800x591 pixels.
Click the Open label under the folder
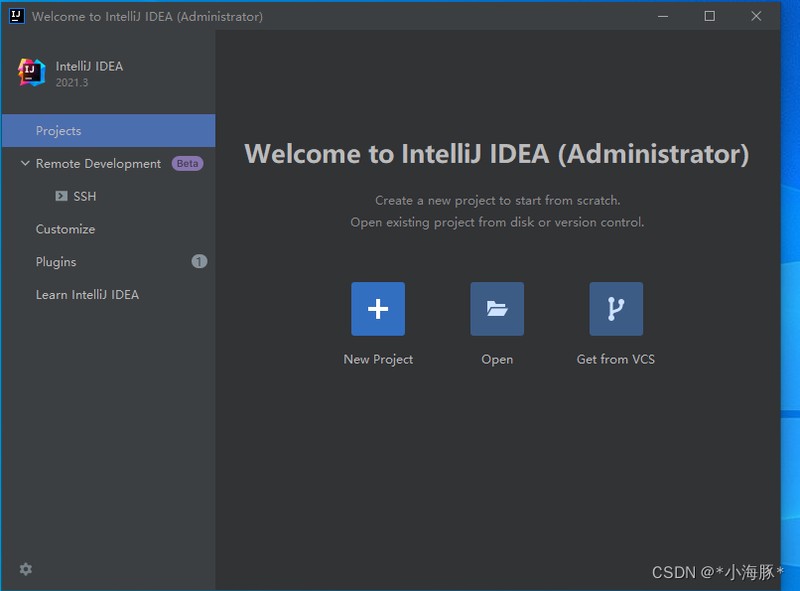(x=497, y=360)
